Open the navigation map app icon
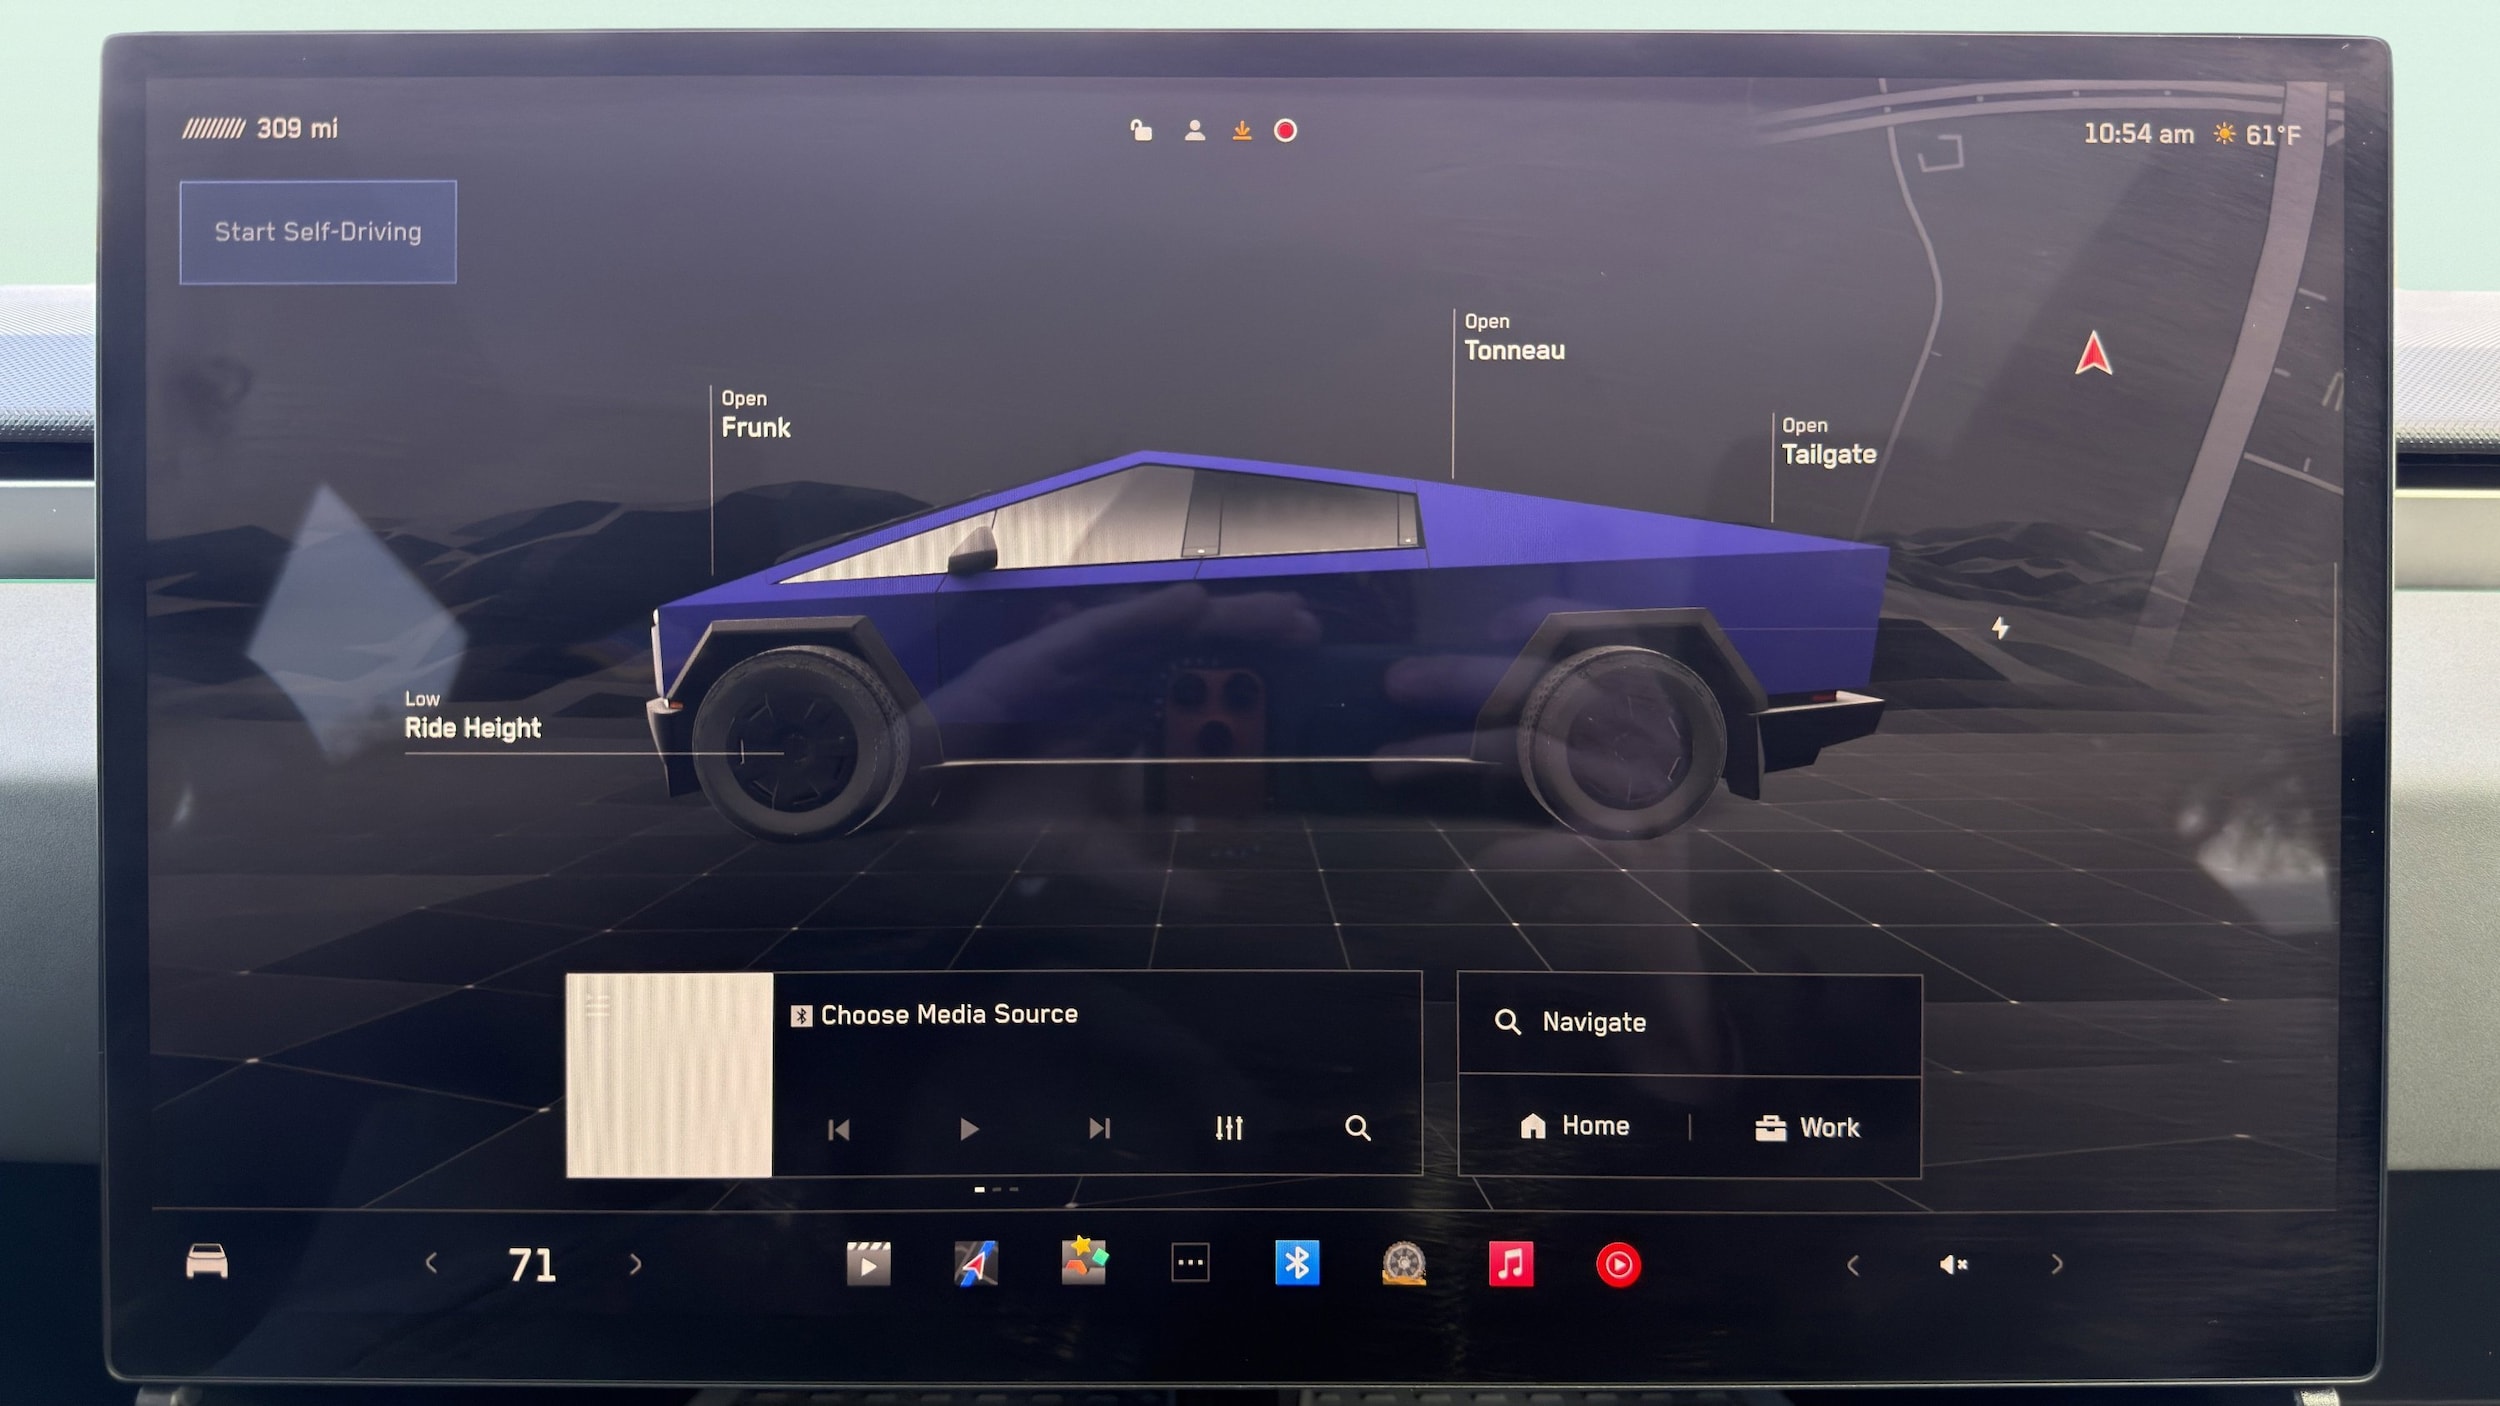The width and height of the screenshot is (2500, 1406). click(976, 1264)
